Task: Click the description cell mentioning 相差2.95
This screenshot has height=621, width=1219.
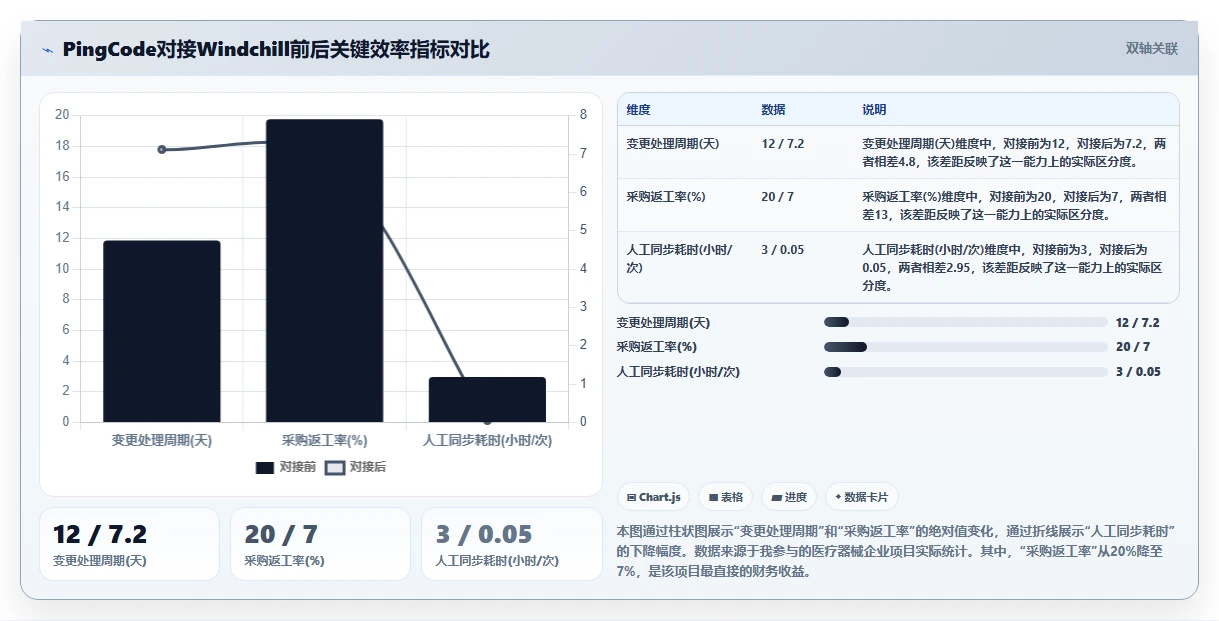Action: [x=1014, y=267]
